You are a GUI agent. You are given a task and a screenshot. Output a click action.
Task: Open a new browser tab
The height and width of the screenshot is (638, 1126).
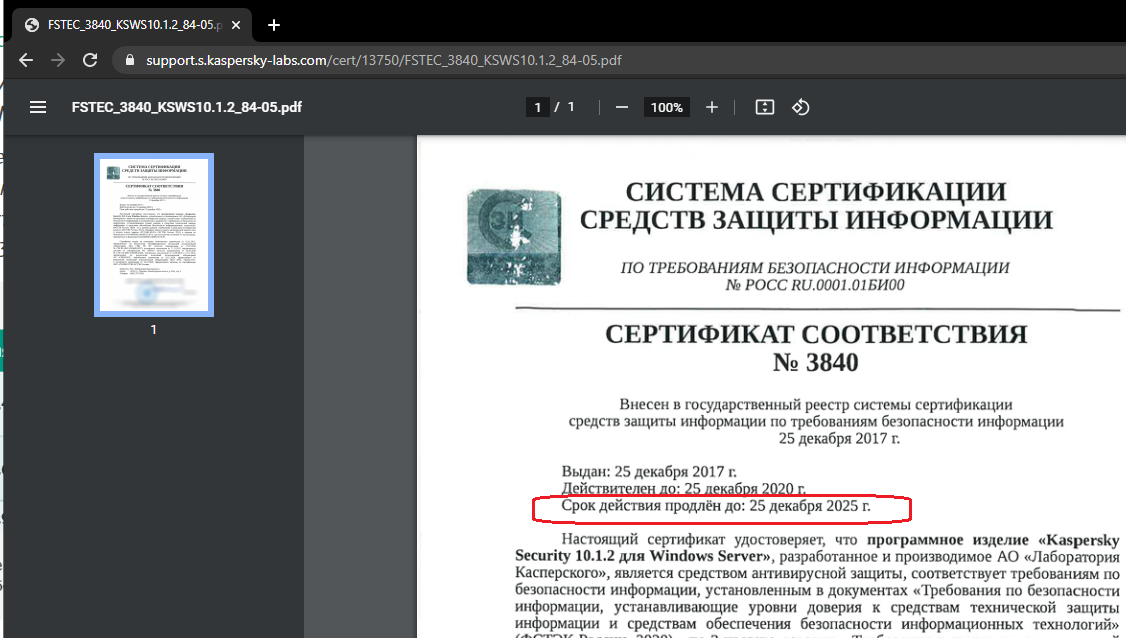click(x=274, y=25)
